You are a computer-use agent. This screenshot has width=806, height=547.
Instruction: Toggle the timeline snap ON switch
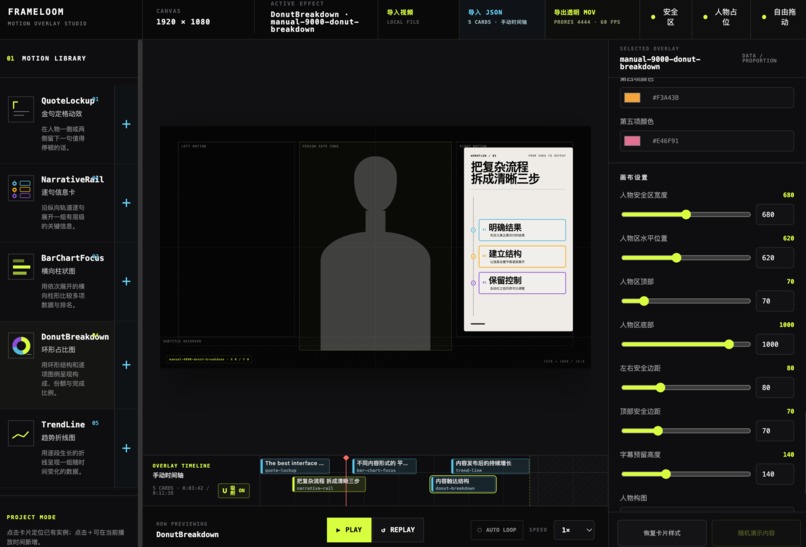(x=233, y=490)
